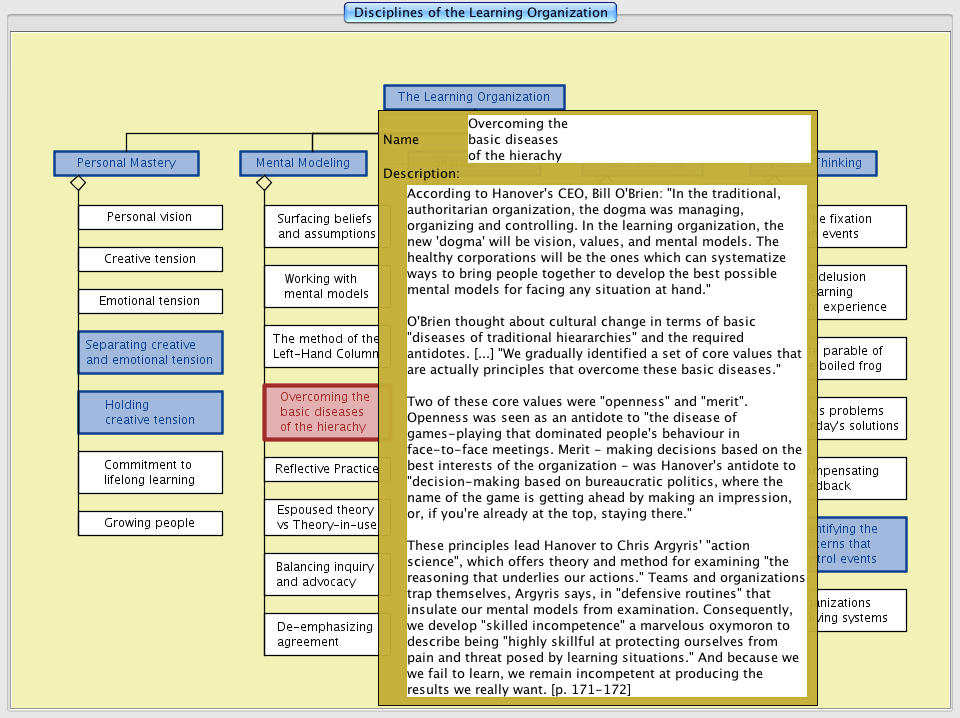
Task: Select Working with mental models node
Action: click(321, 286)
